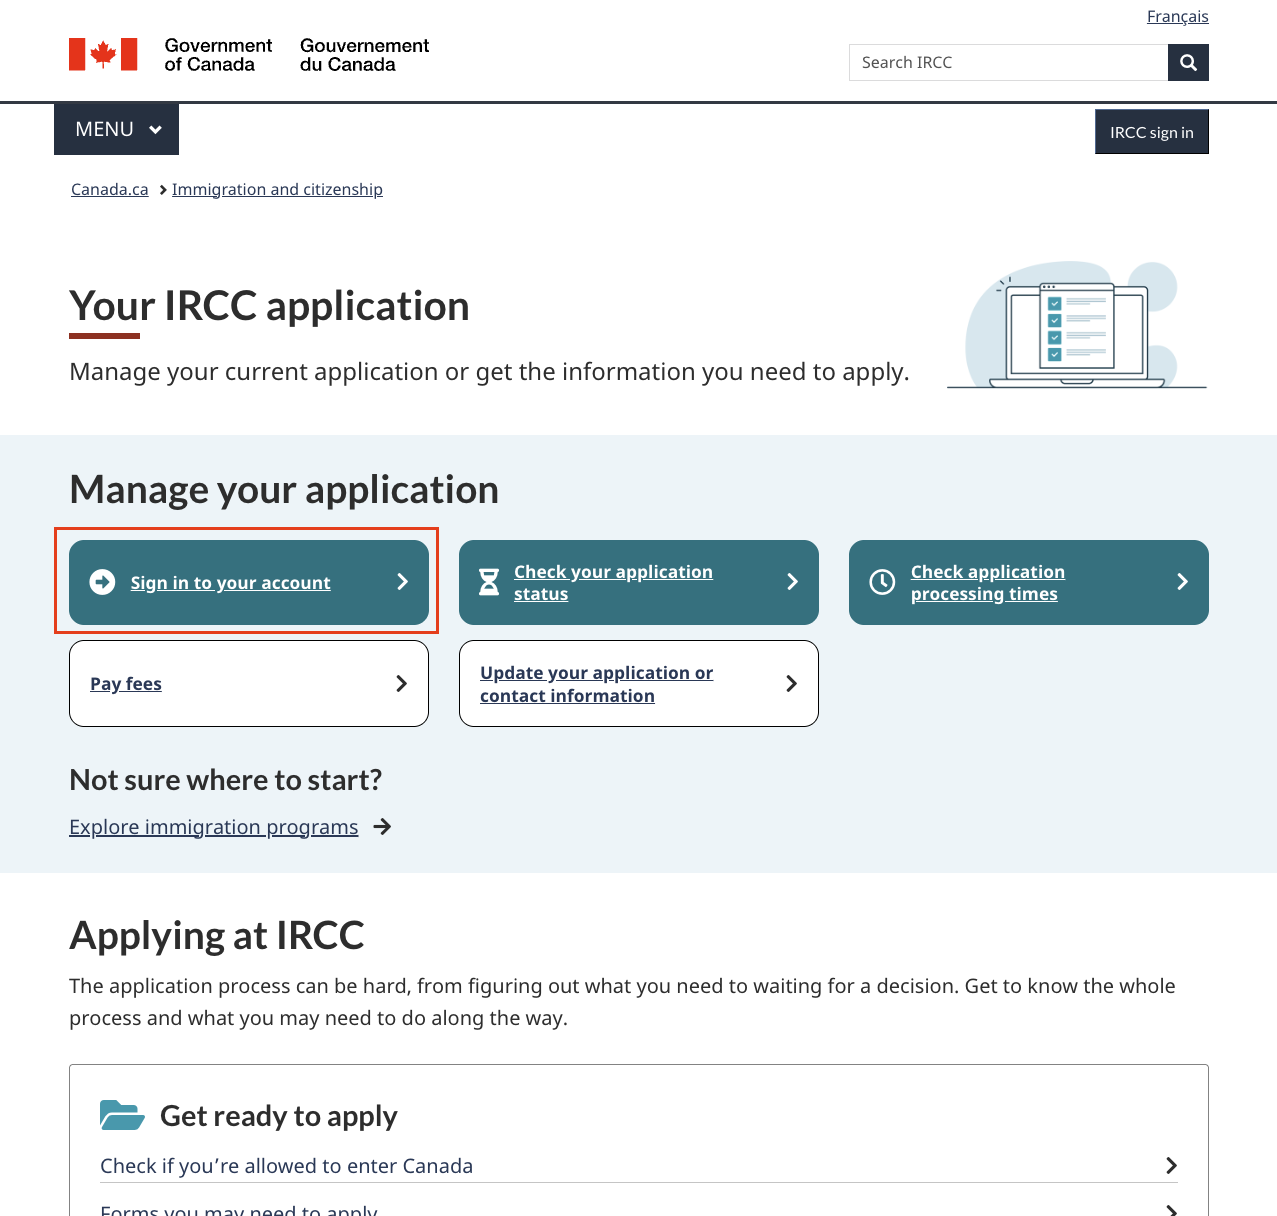Open the Pay fees link

[x=126, y=684]
